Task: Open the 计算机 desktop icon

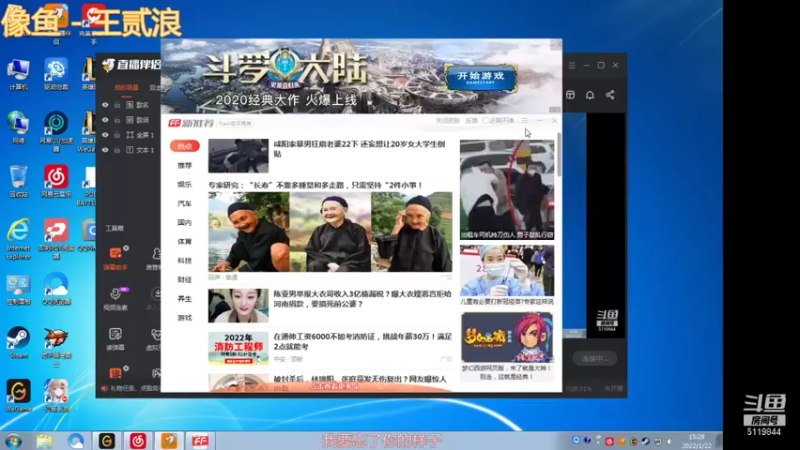Action: tap(18, 74)
